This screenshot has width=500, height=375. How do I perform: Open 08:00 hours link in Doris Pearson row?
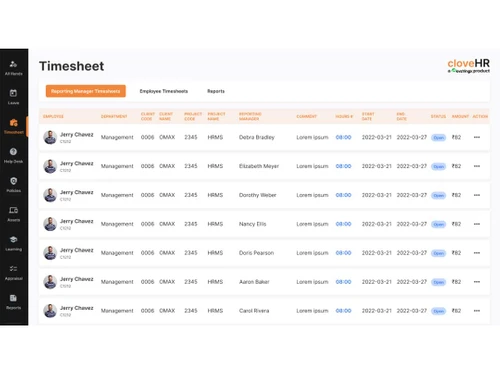pyautogui.click(x=343, y=253)
